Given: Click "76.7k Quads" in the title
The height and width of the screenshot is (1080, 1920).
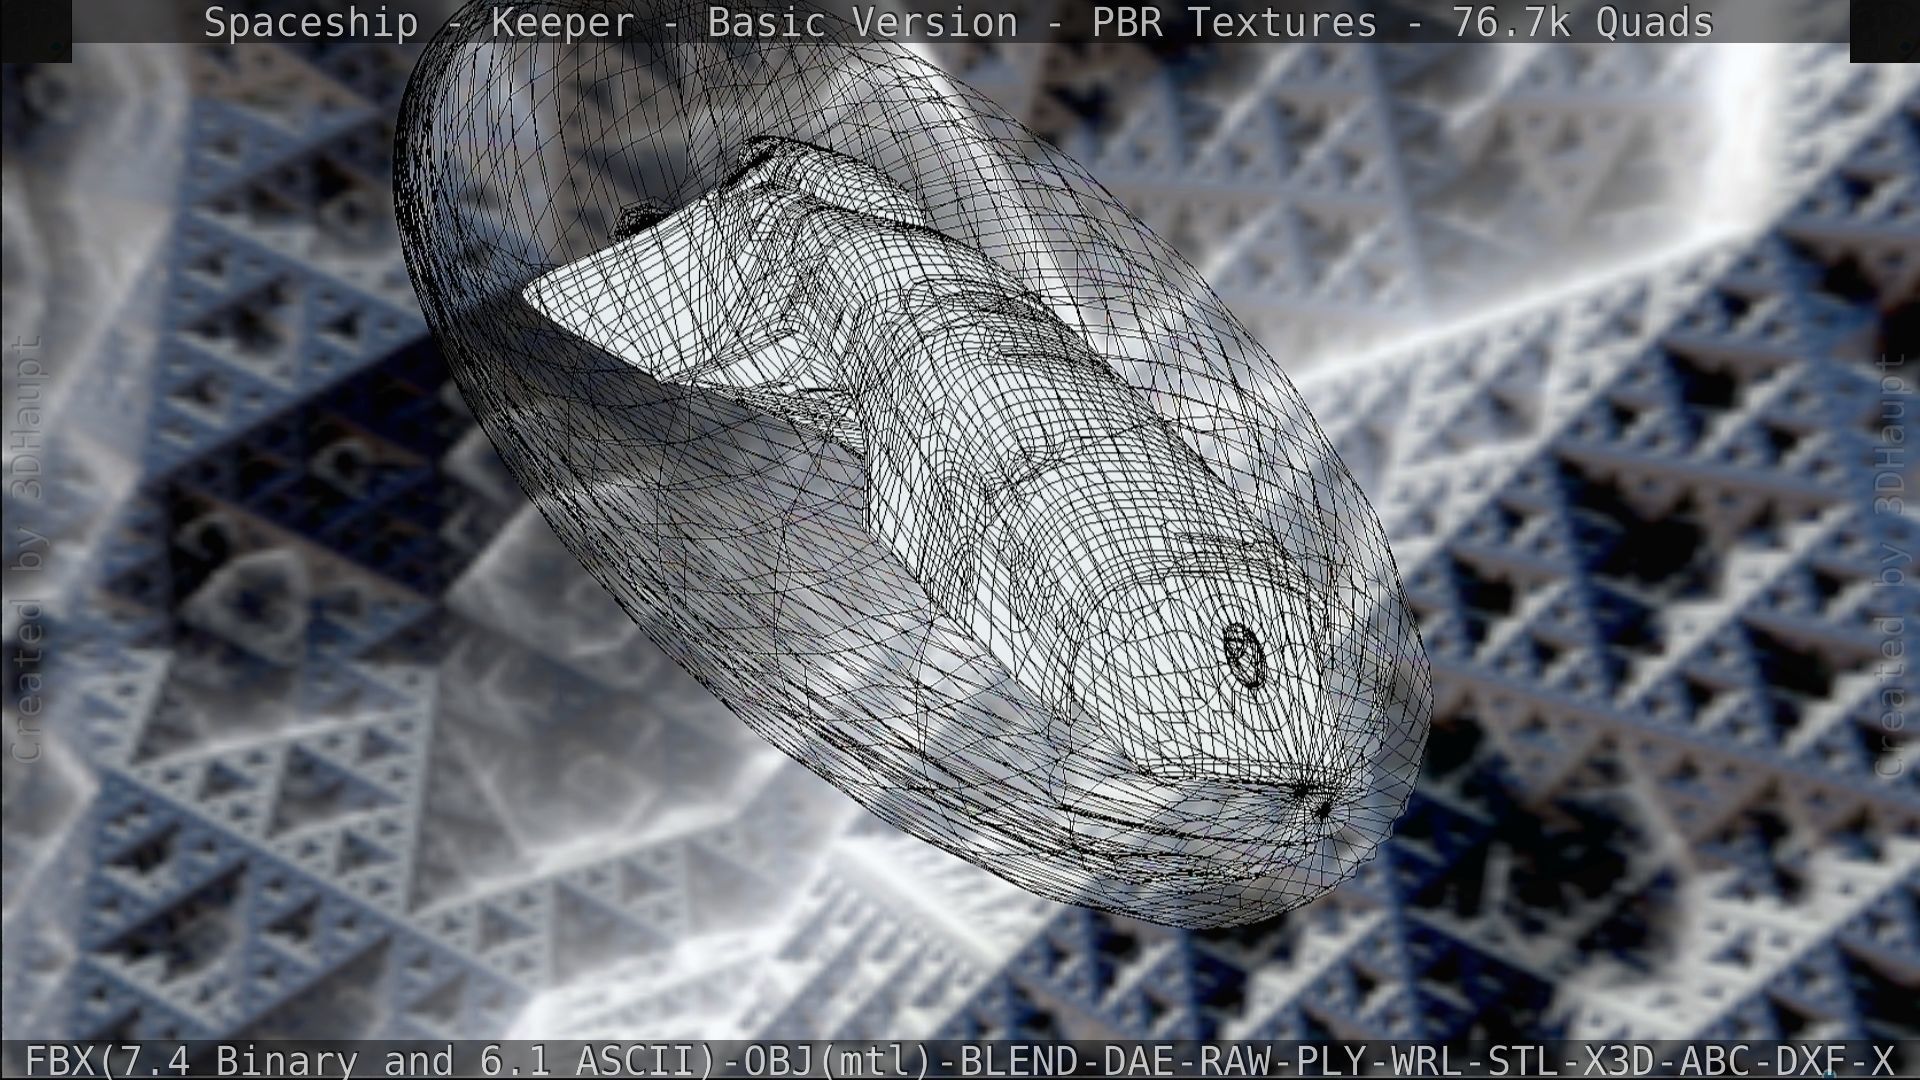Looking at the screenshot, I should click(1583, 22).
